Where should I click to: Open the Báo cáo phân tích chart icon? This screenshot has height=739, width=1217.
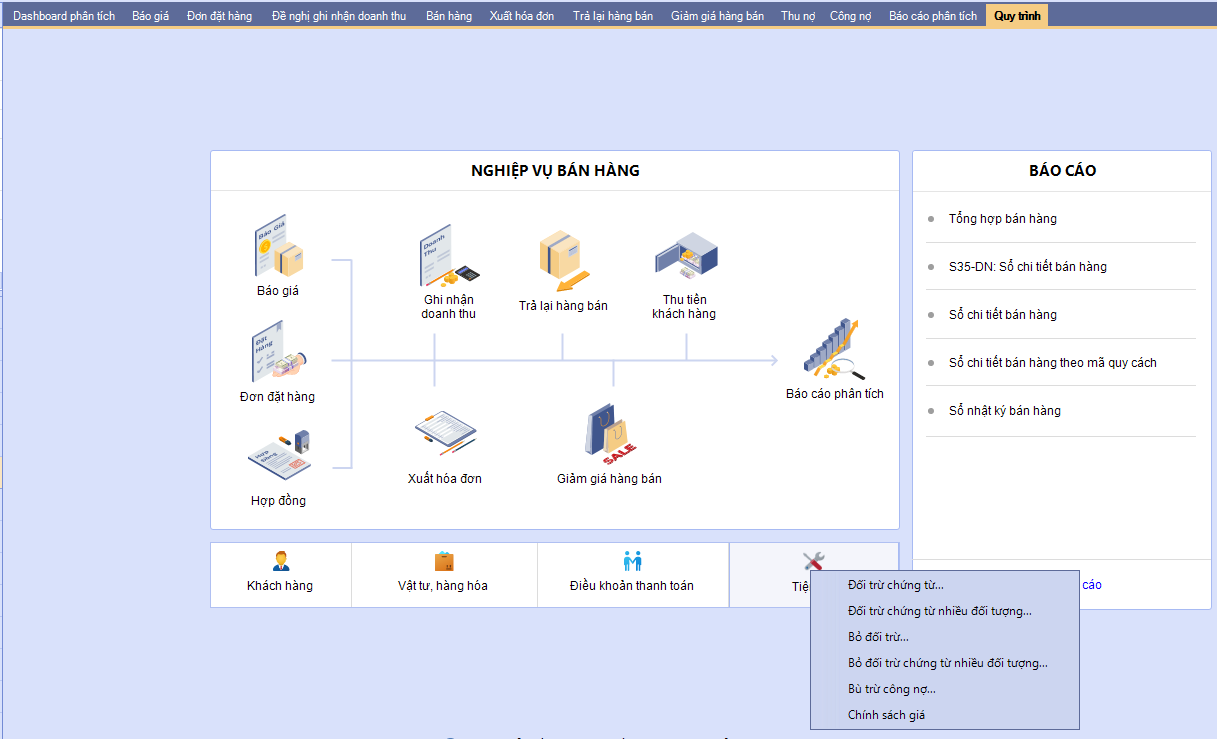833,350
